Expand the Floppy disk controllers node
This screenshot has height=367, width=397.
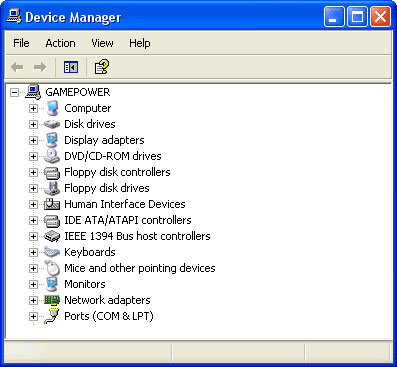click(x=33, y=172)
